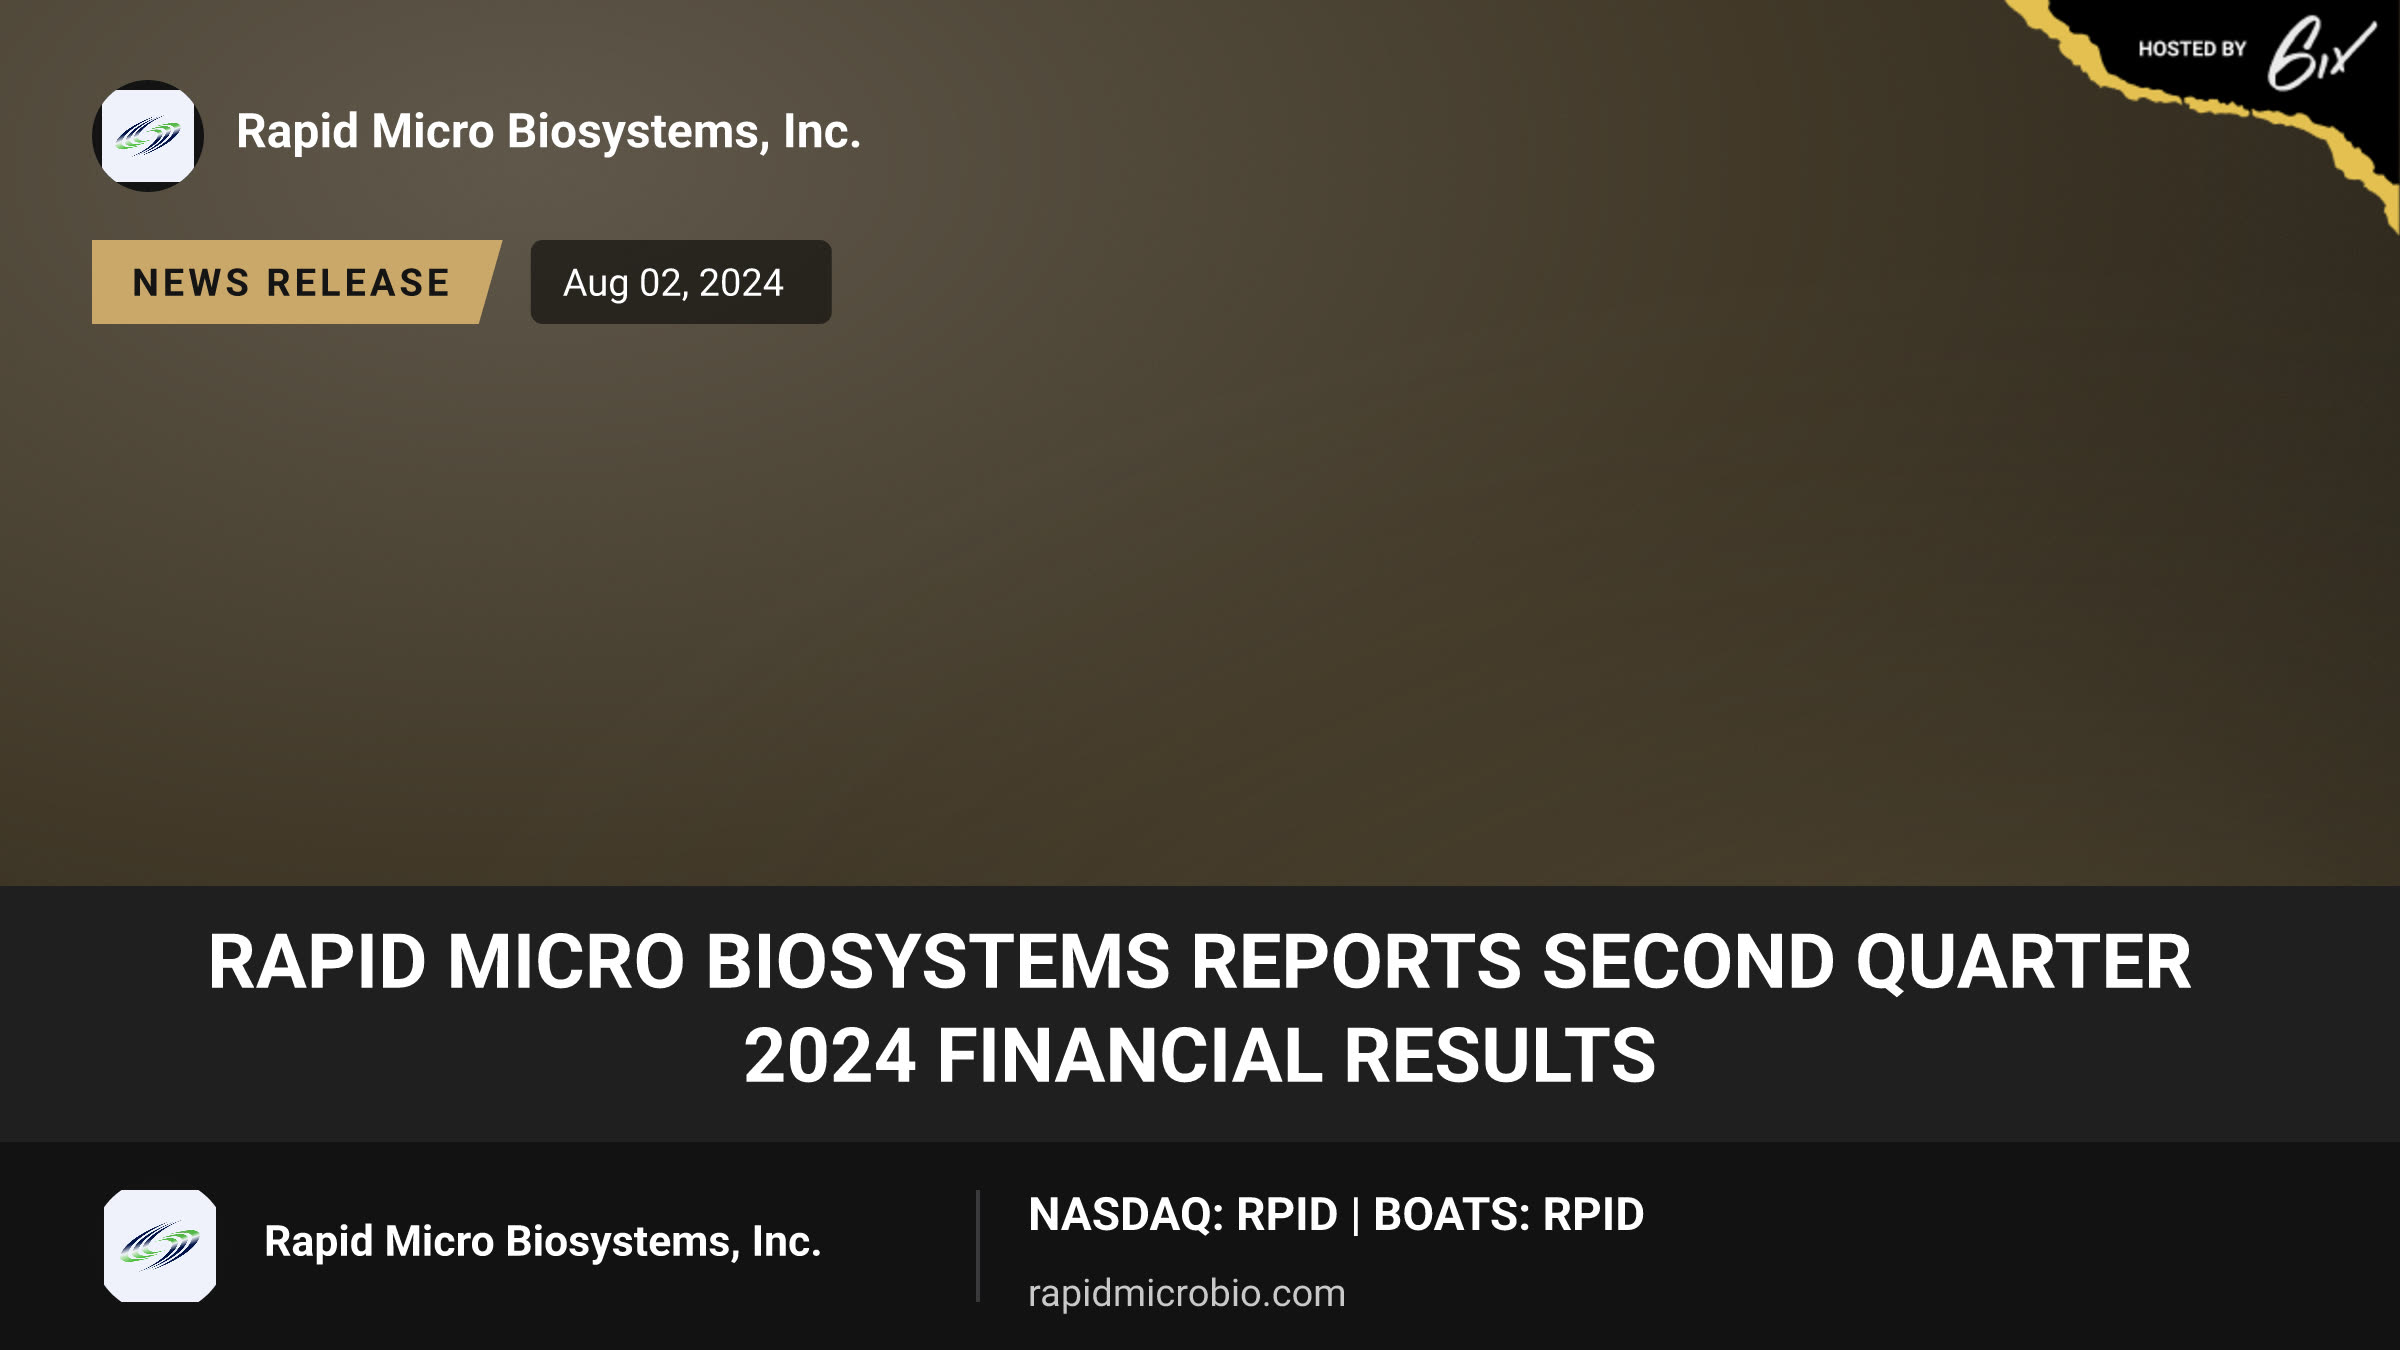
Task: Click the top Rapid Micro Biosystems, Inc. title
Action: click(x=548, y=132)
